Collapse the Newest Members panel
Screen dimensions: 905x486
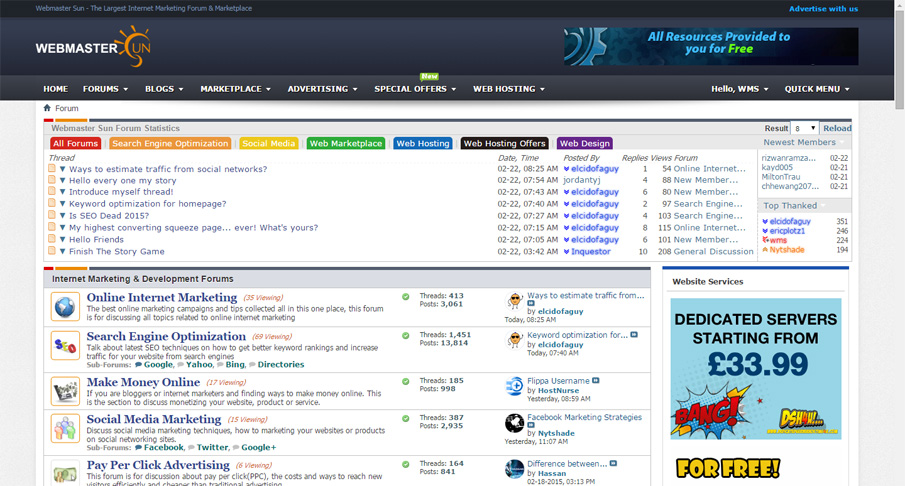tap(842, 142)
